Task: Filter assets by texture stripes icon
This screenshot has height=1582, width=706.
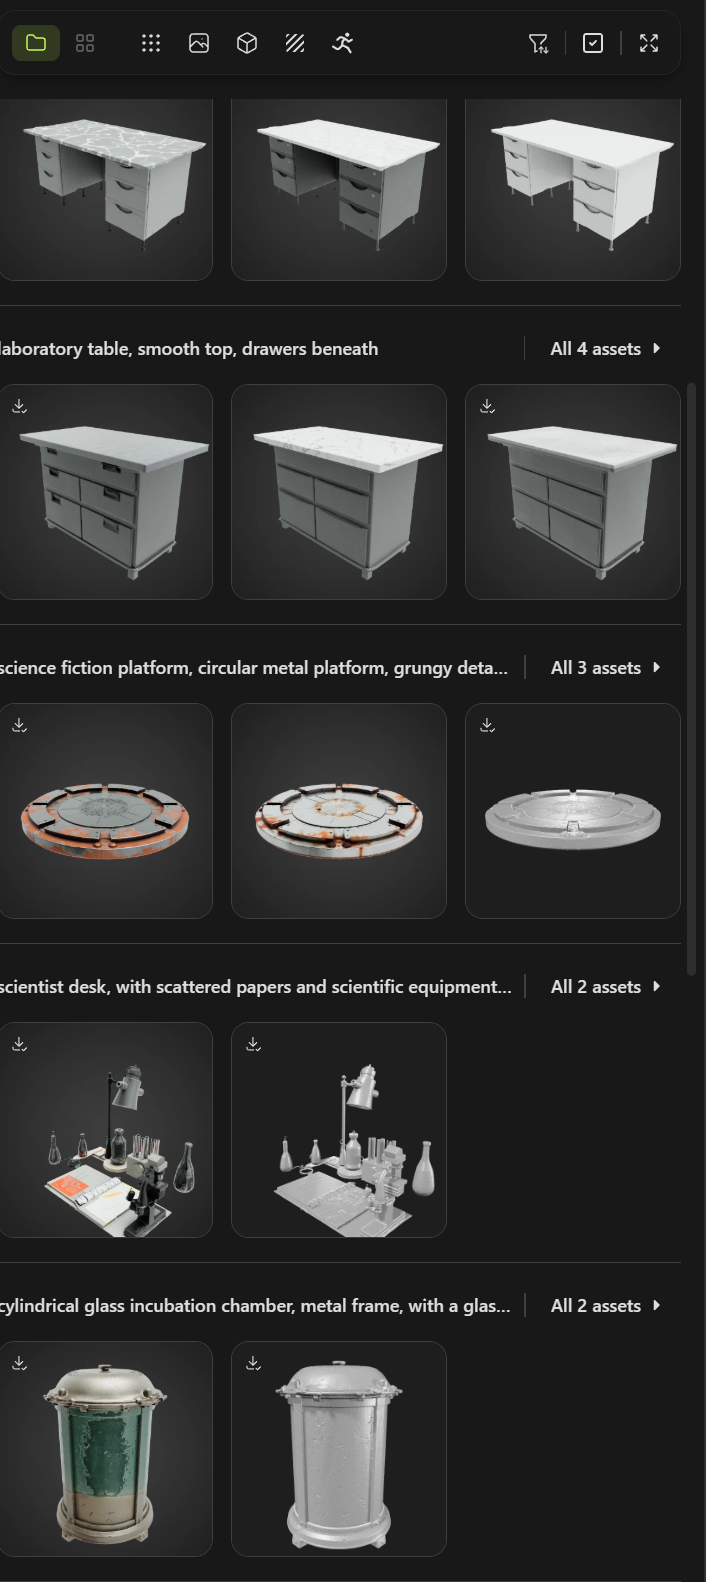Action: pos(295,43)
